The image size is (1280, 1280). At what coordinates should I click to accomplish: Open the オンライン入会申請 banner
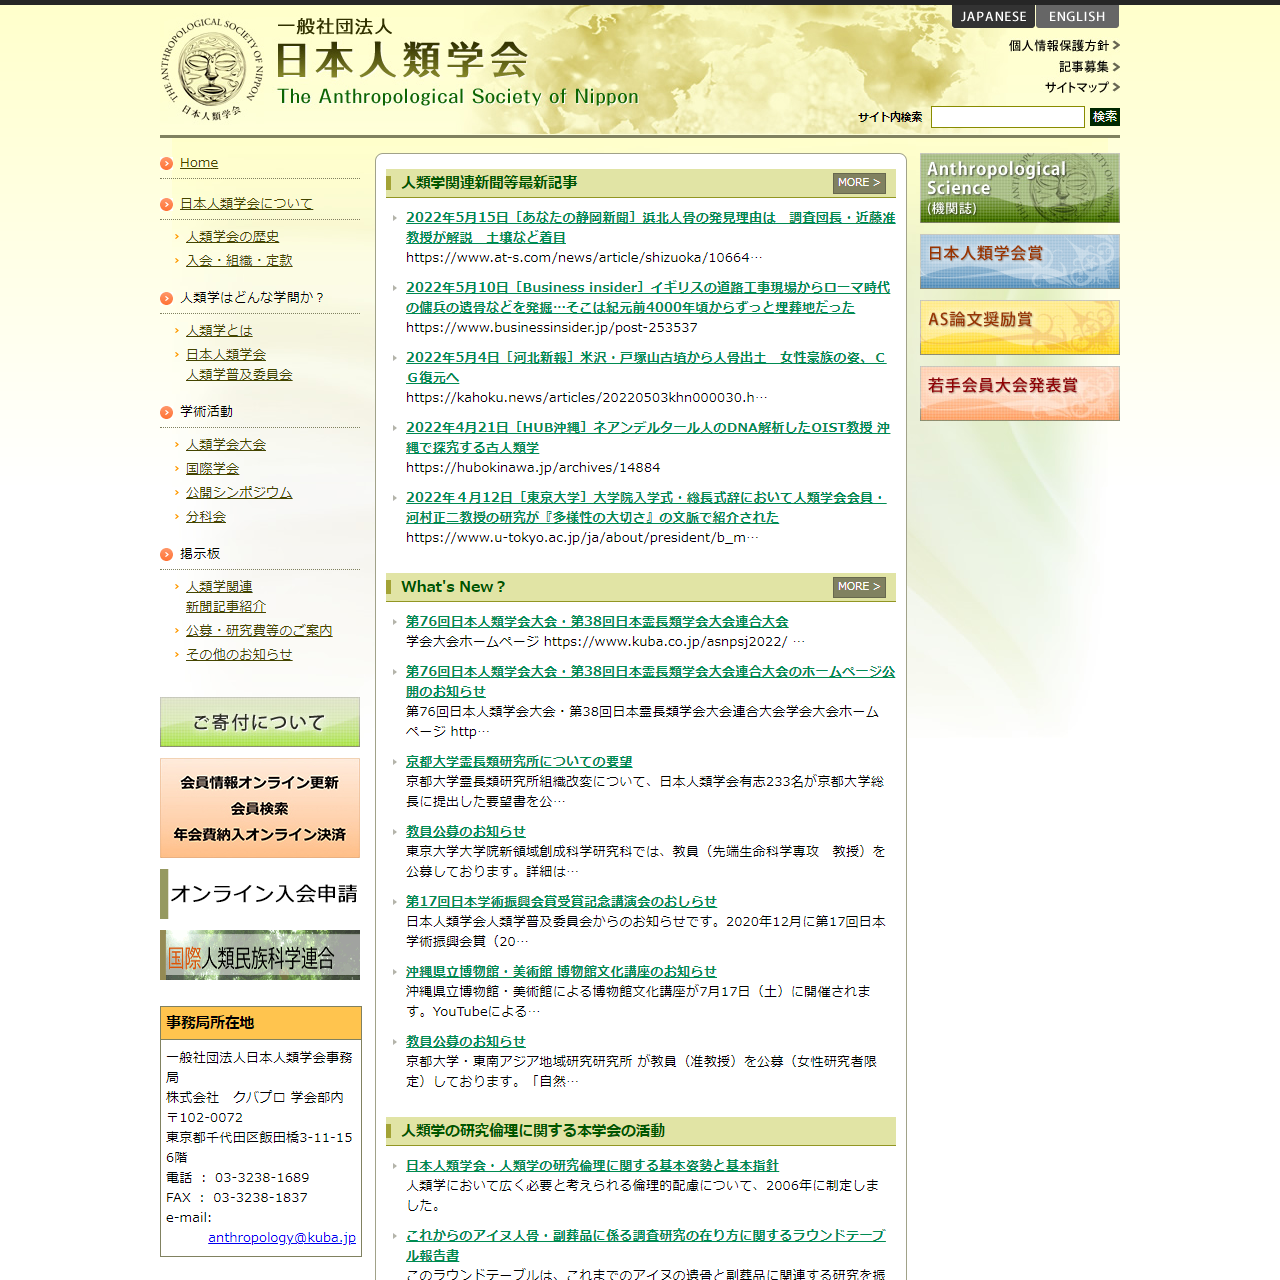(260, 894)
